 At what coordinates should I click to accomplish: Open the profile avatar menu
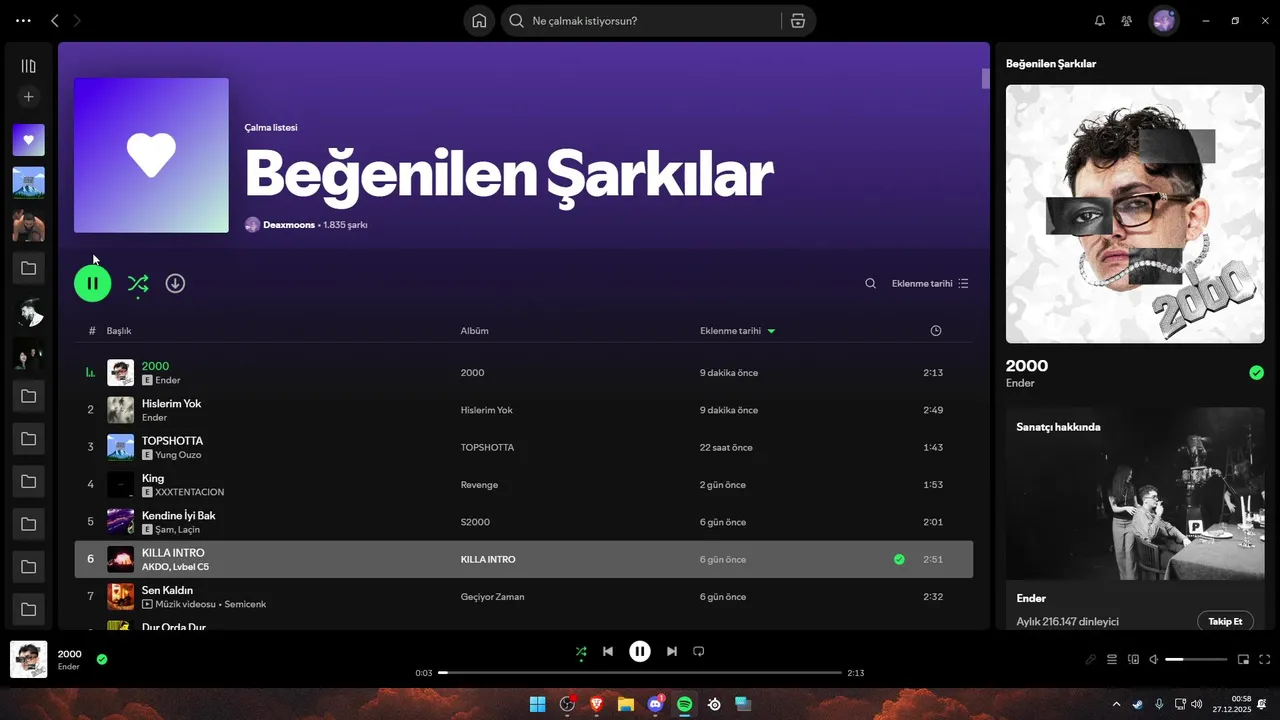coord(1164,20)
